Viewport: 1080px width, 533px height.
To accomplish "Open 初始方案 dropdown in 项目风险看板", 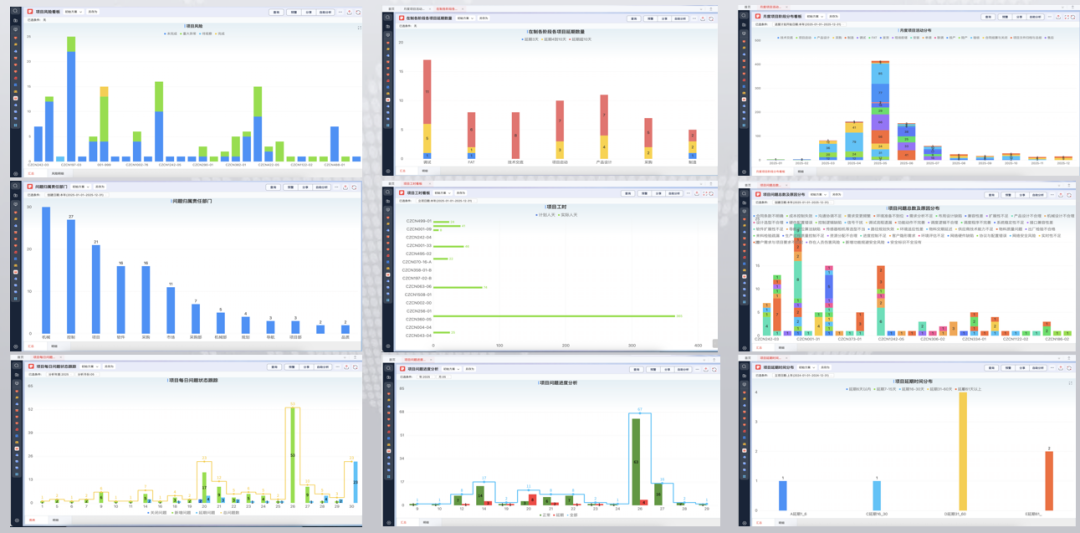I will [73, 12].
